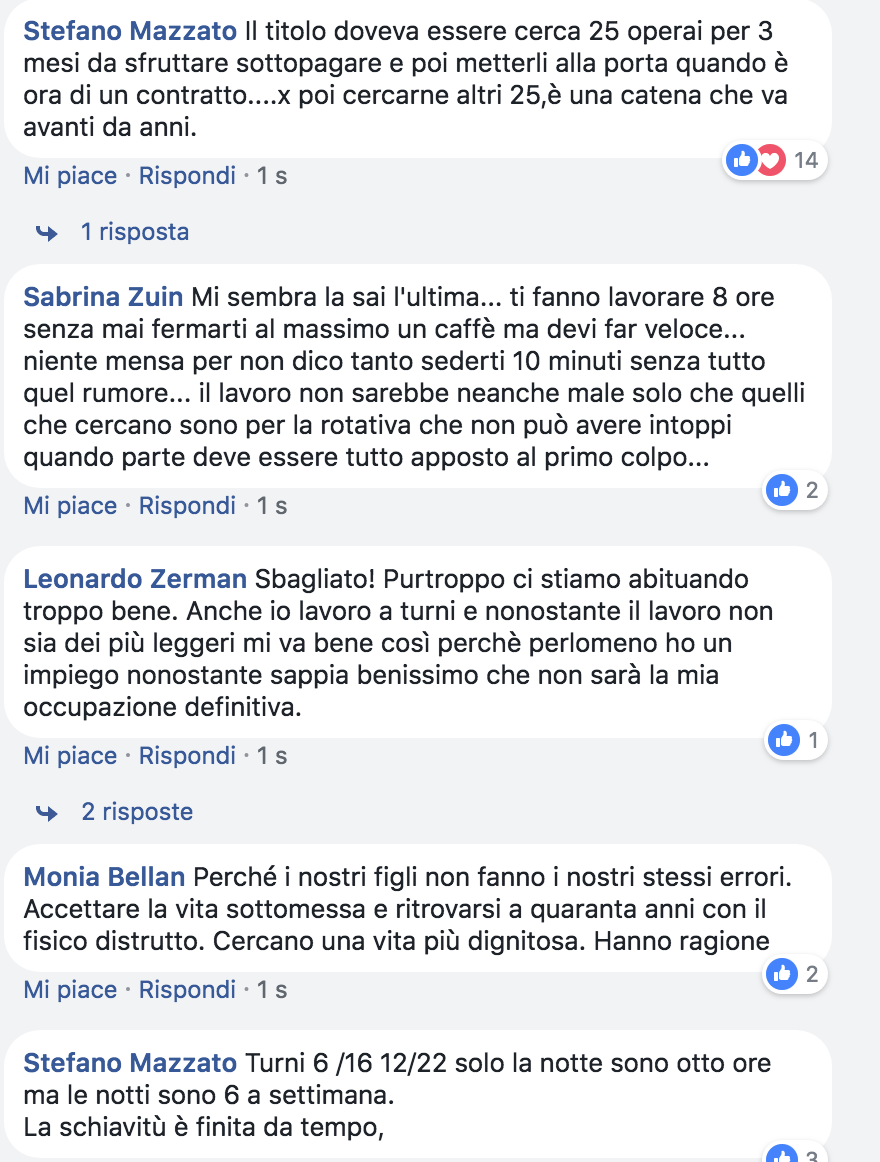Click the "1 s" timestamp on Monia Bellan's comment
The image size is (880, 1162).
tap(272, 990)
